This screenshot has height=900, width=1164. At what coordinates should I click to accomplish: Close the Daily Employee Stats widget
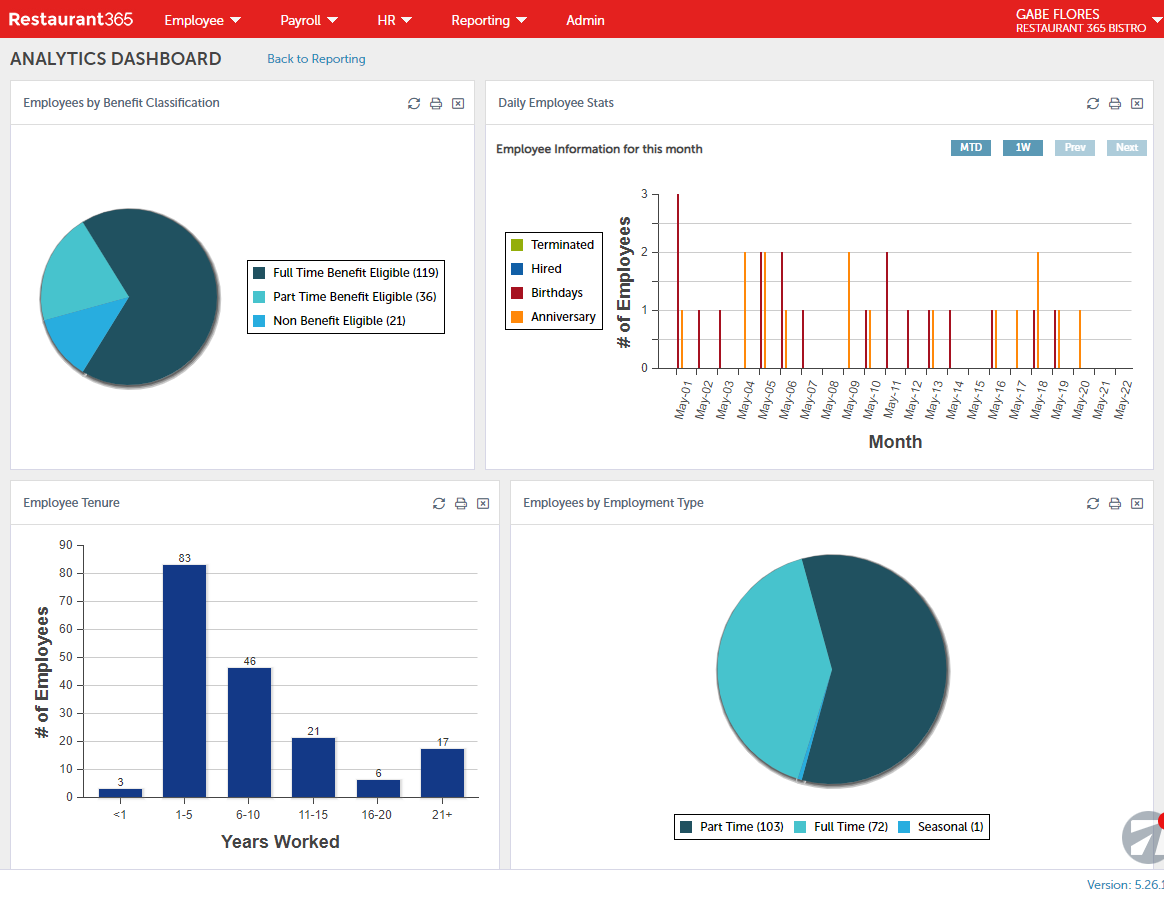(1137, 103)
